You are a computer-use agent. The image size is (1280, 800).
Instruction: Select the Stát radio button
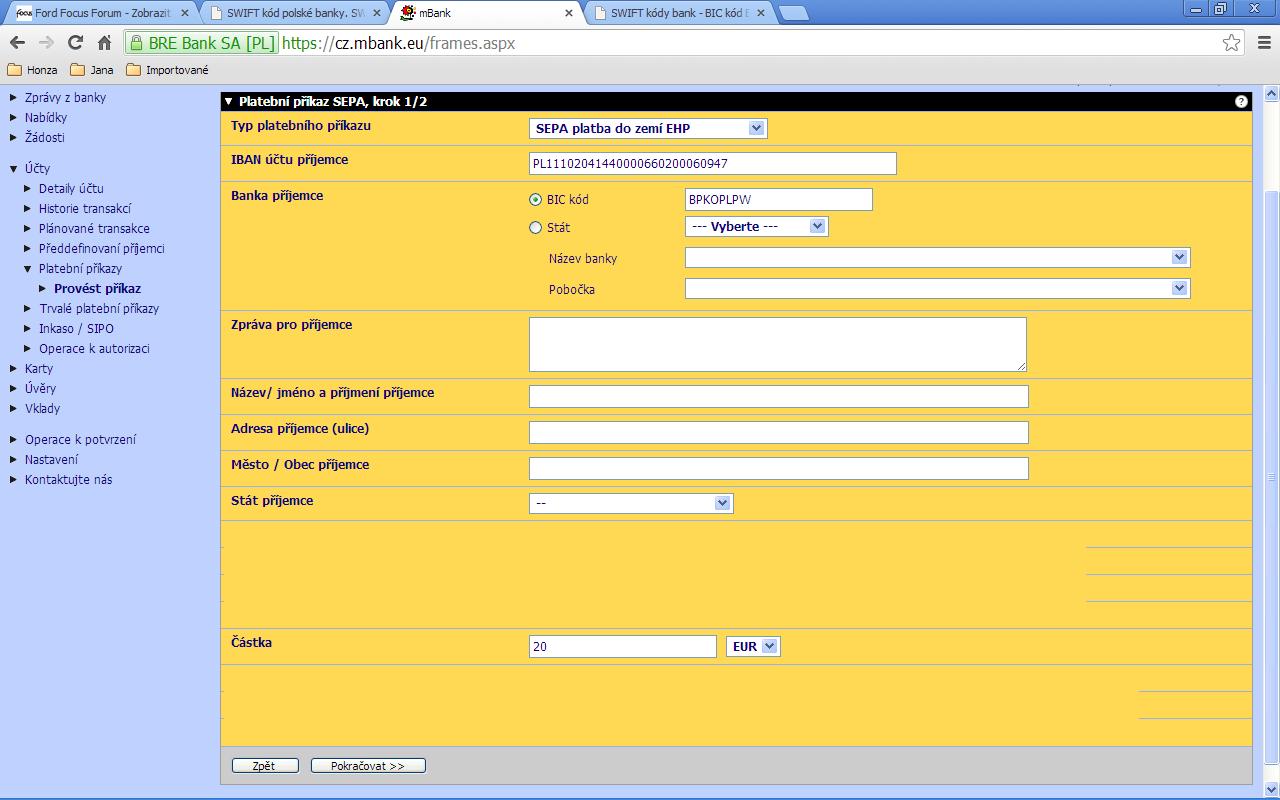536,228
